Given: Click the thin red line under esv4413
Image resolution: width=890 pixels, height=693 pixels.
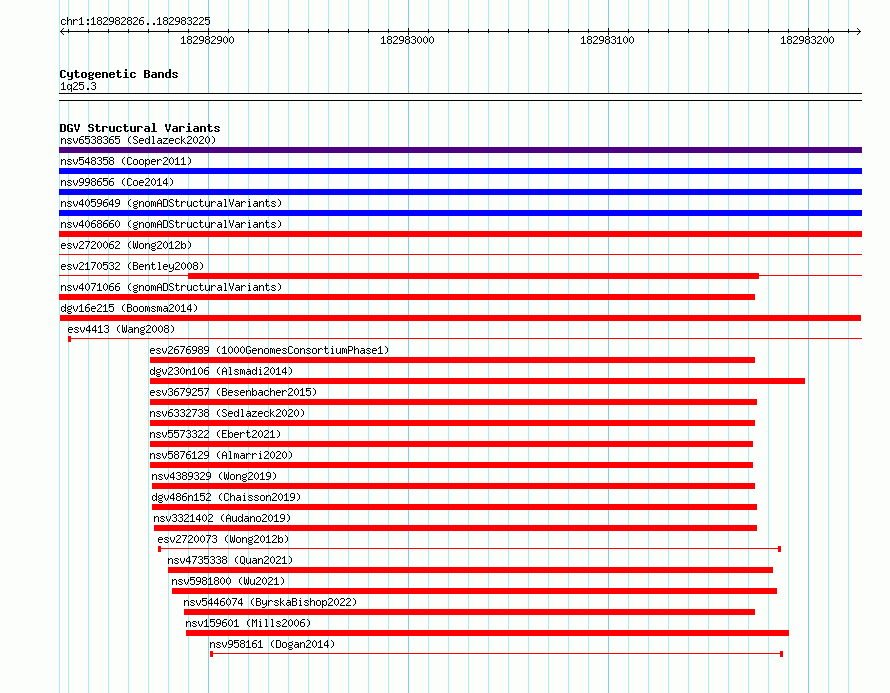Looking at the screenshot, I should click(x=465, y=339).
